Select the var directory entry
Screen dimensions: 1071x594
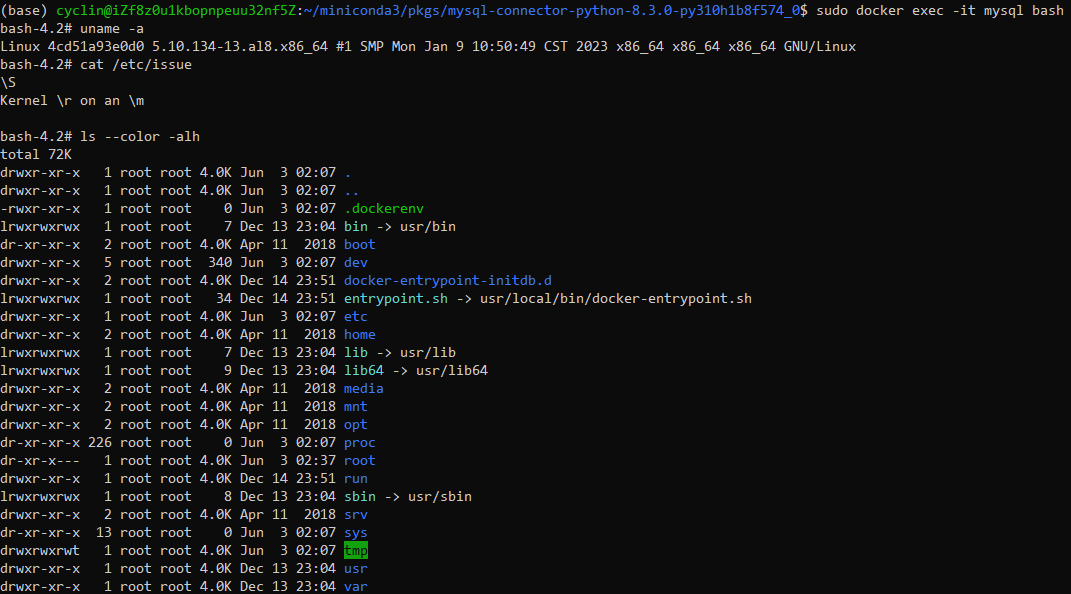[x=356, y=586]
